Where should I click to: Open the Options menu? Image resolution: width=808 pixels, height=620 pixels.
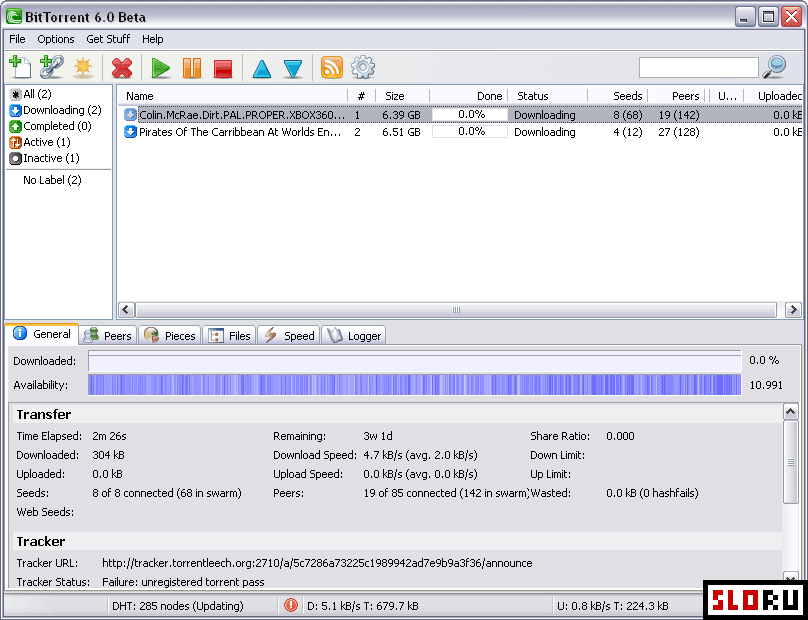tap(56, 39)
